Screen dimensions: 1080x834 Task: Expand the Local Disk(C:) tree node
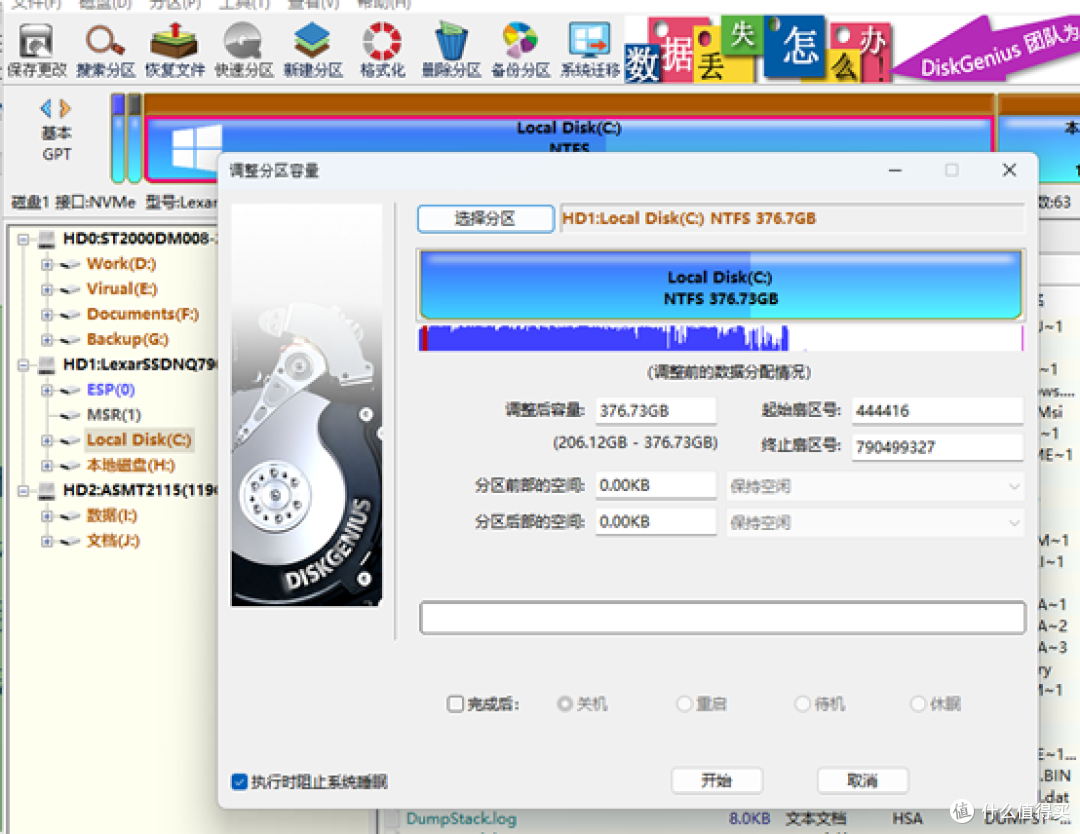[47, 441]
